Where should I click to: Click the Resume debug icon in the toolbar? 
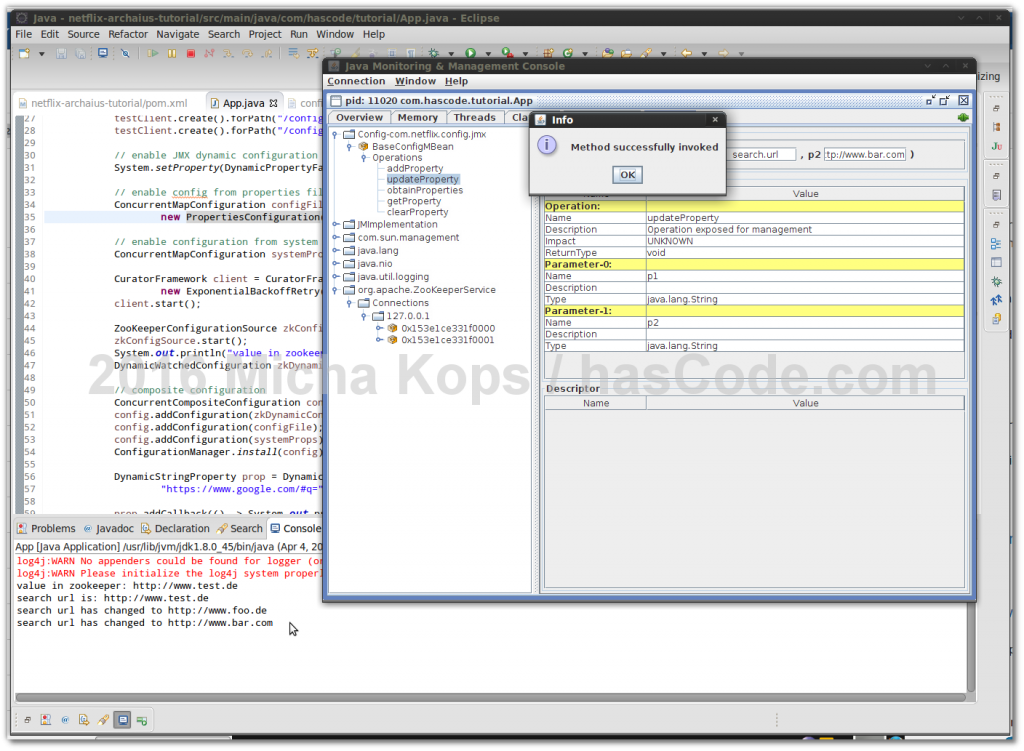pos(153,53)
